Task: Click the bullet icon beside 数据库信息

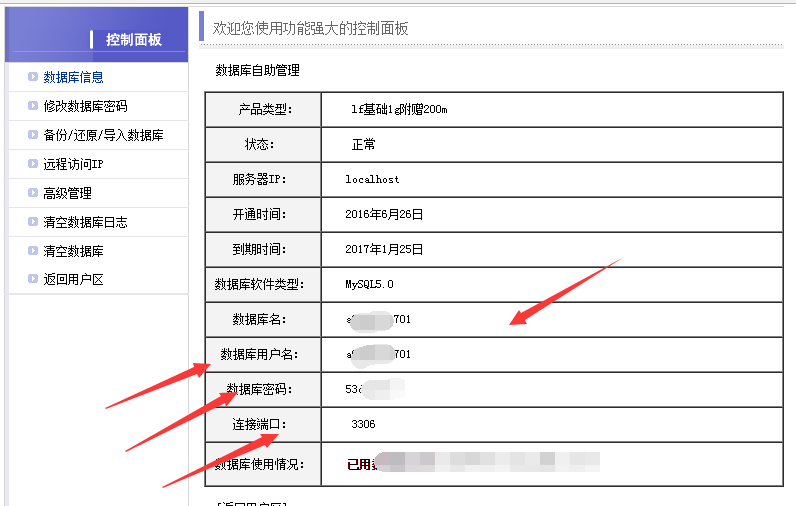Action: pos(33,77)
